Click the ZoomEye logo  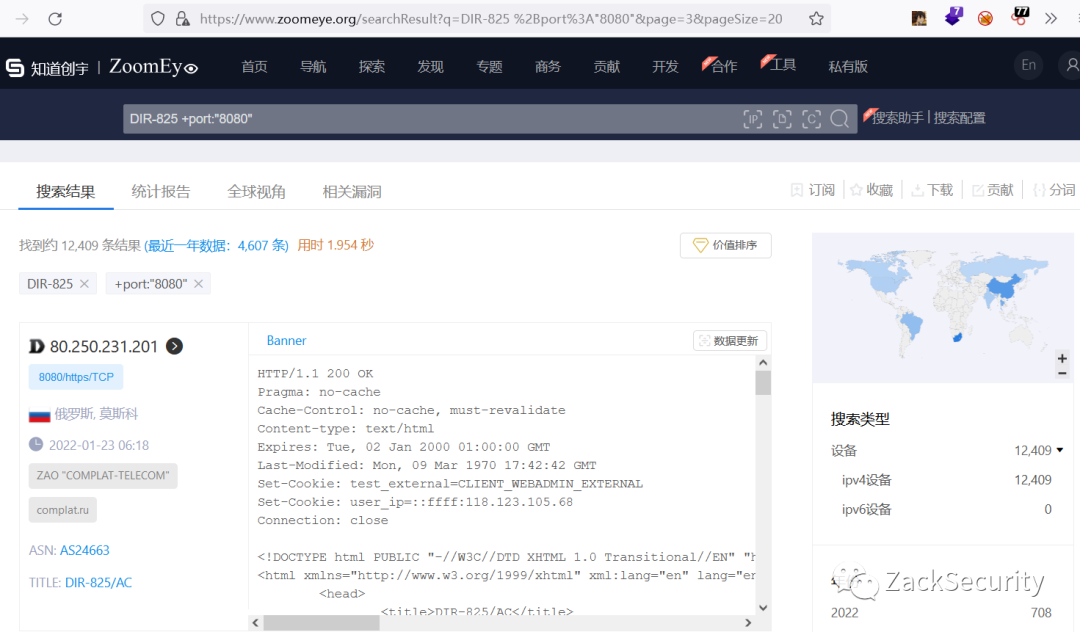(x=153, y=66)
